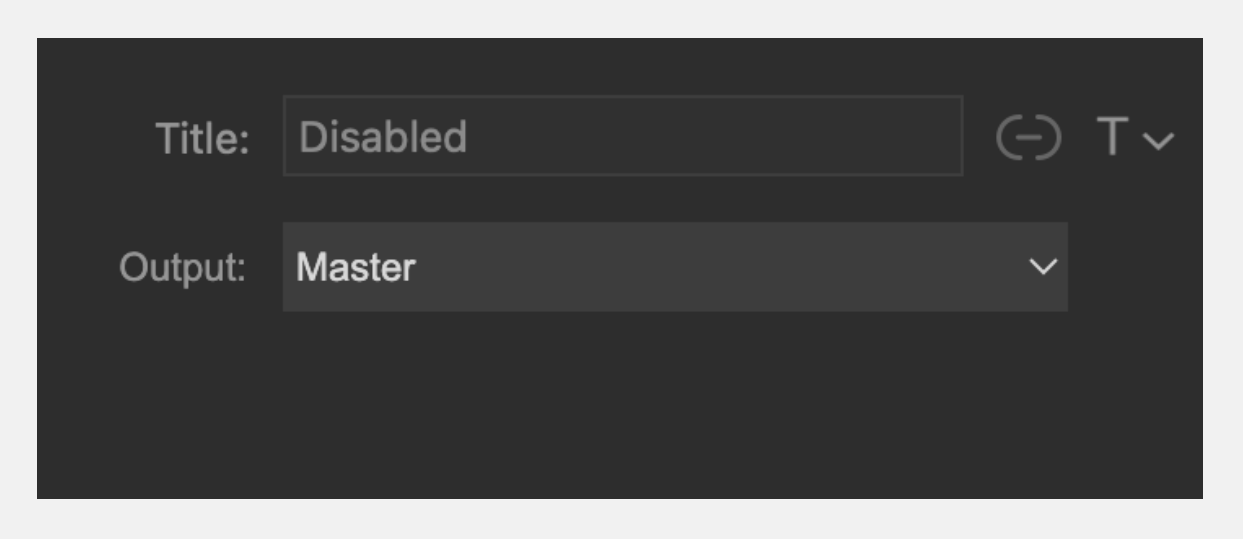Expand the chevron next to the T
Screen dimensions: 1243x539
[1157, 142]
